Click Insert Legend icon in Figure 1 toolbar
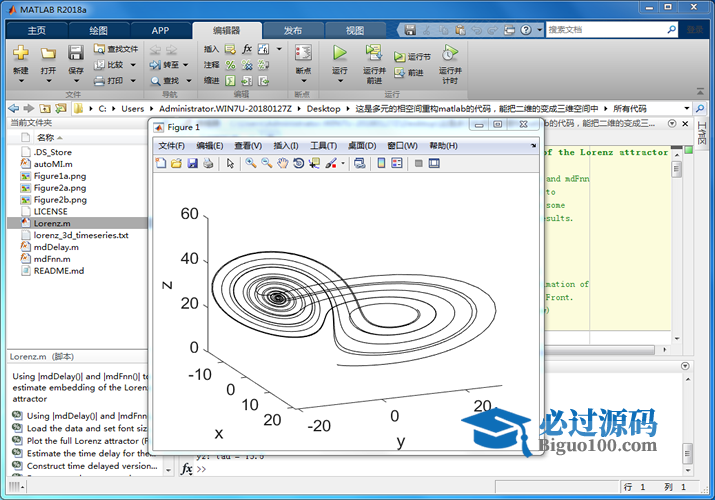This screenshot has height=500, width=715. (397, 163)
